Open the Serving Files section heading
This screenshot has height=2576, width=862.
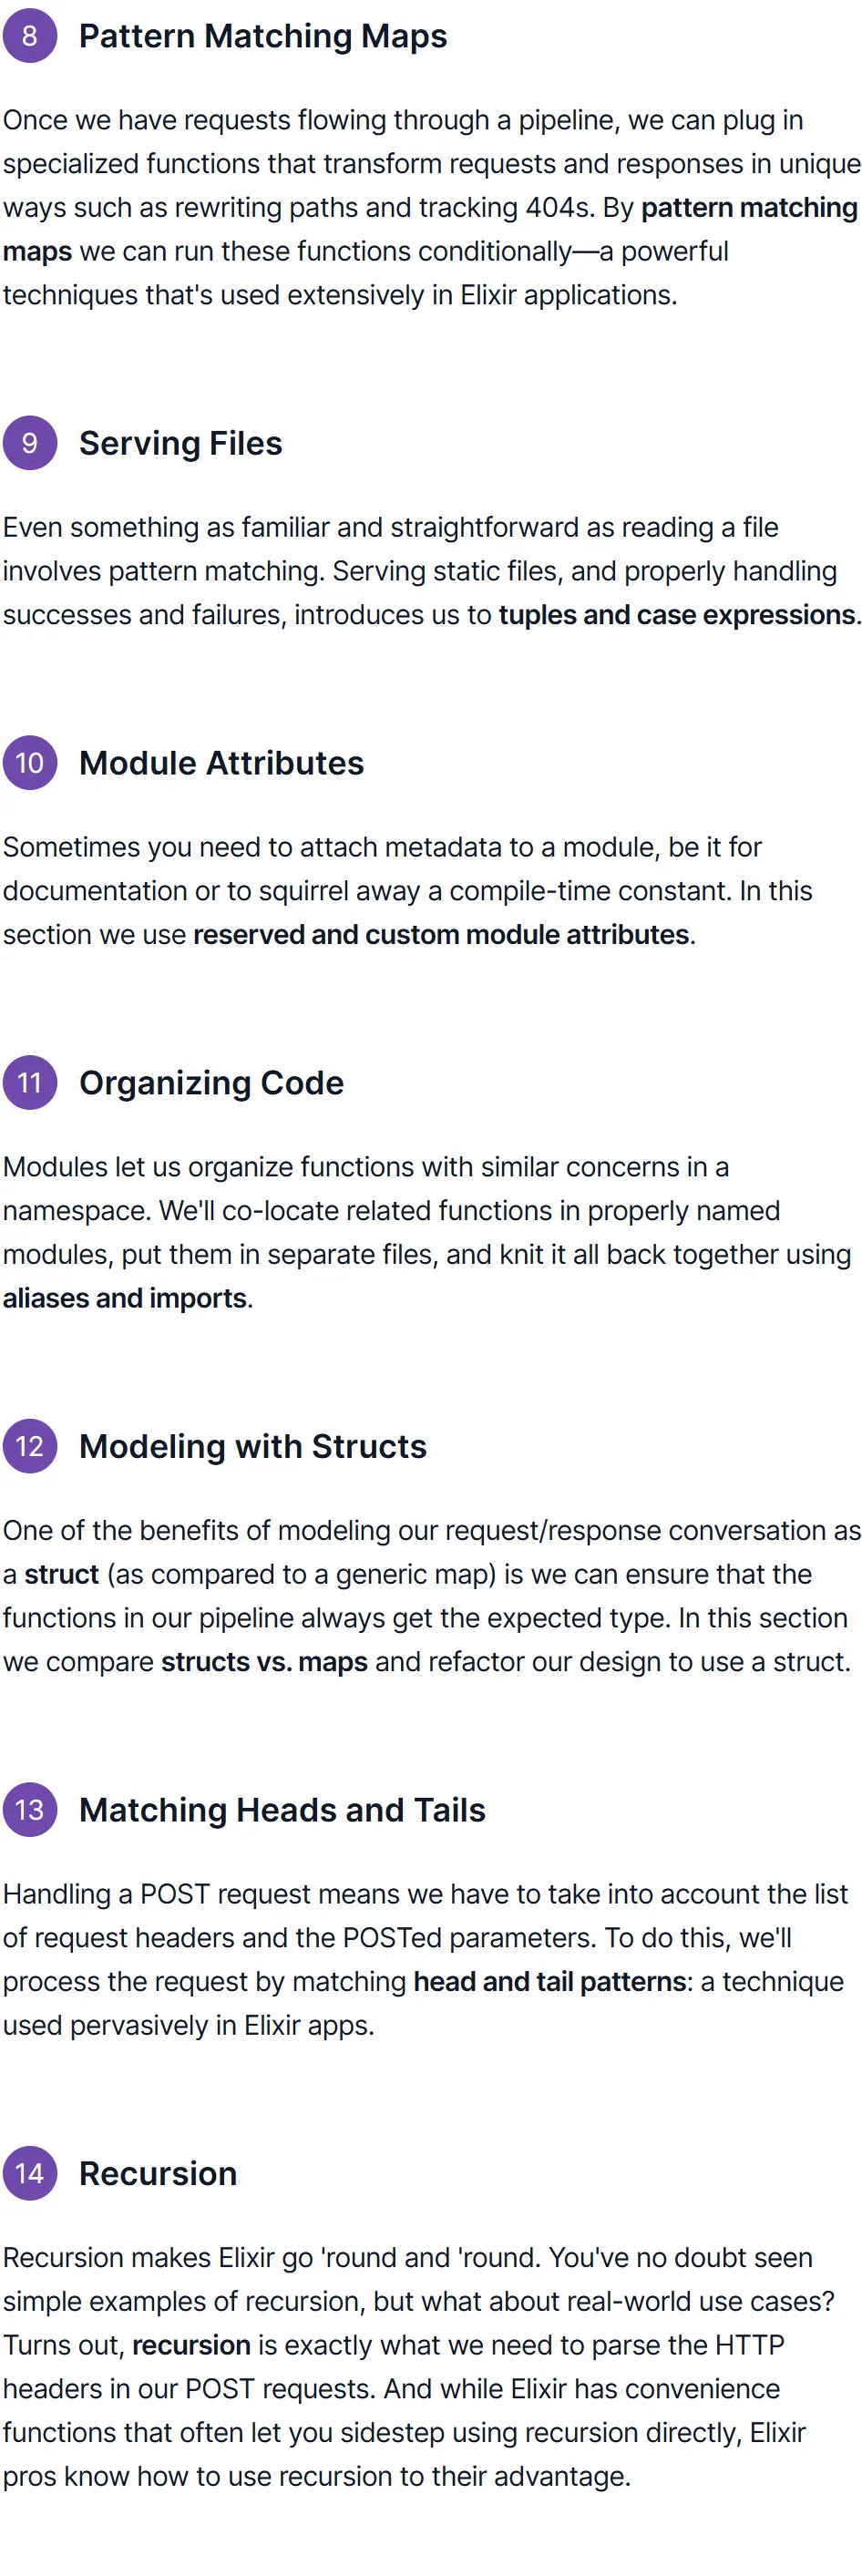pos(181,443)
